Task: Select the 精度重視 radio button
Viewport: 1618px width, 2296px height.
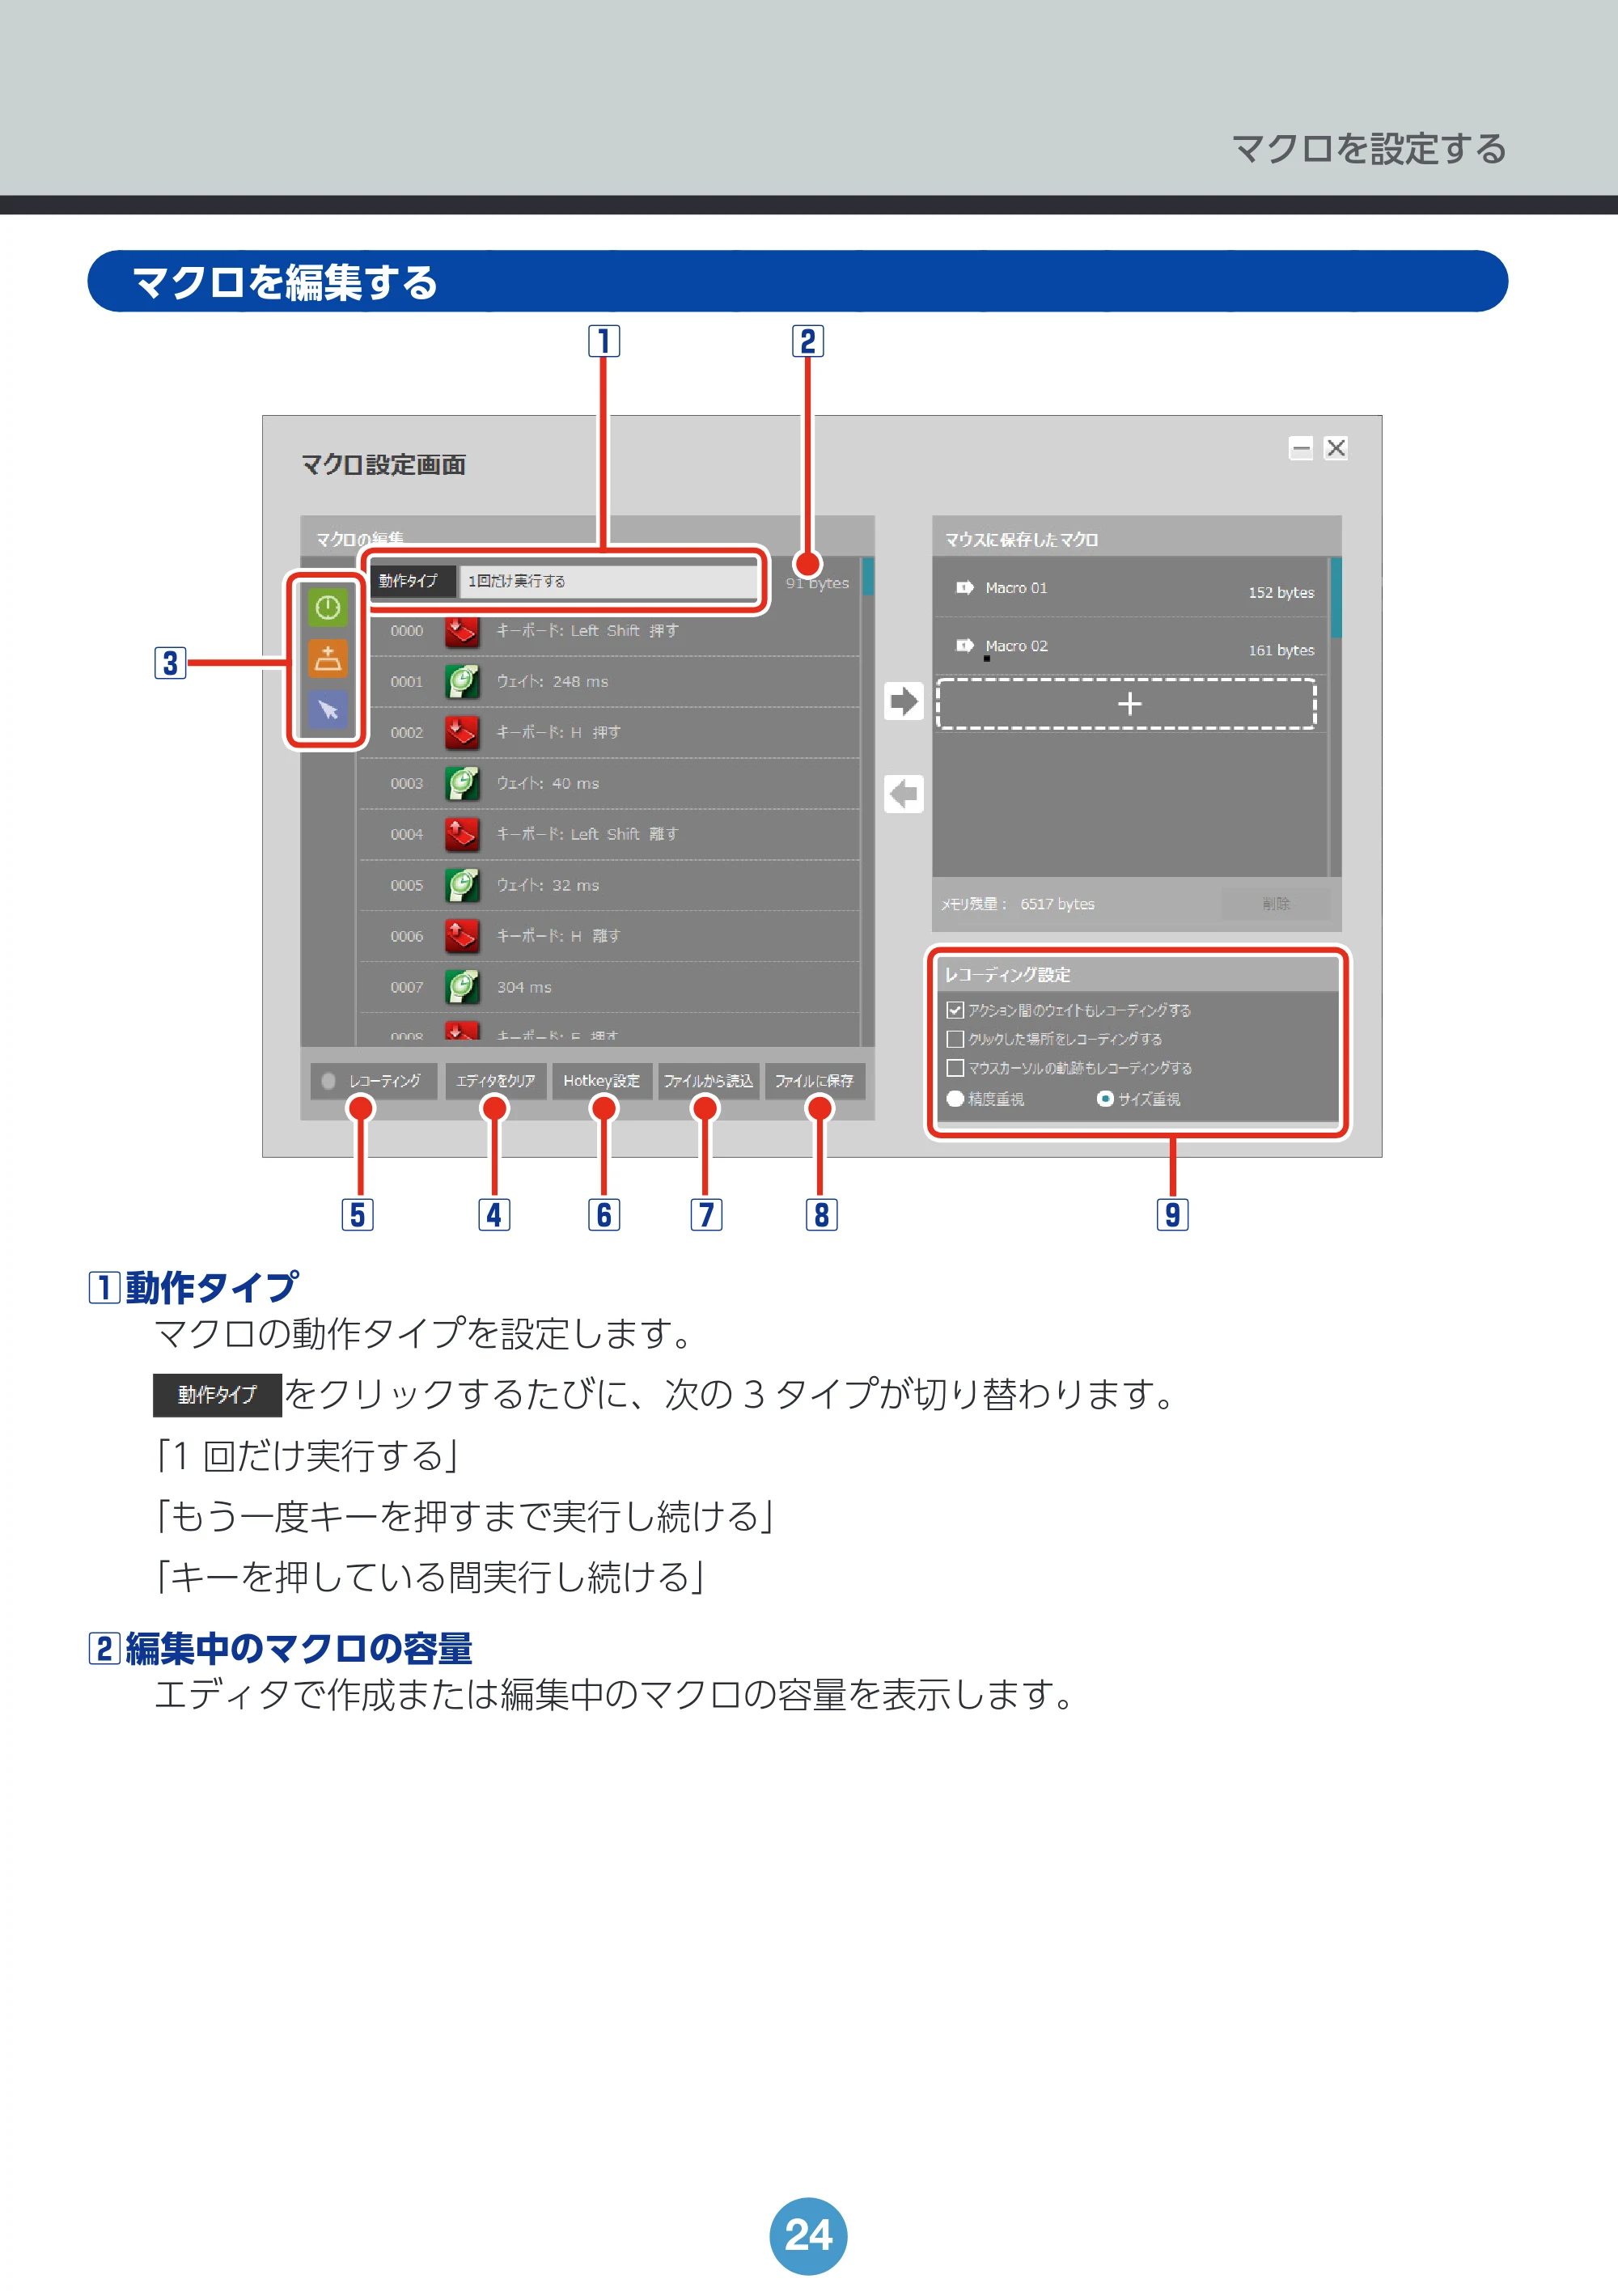Action: coord(955,1099)
